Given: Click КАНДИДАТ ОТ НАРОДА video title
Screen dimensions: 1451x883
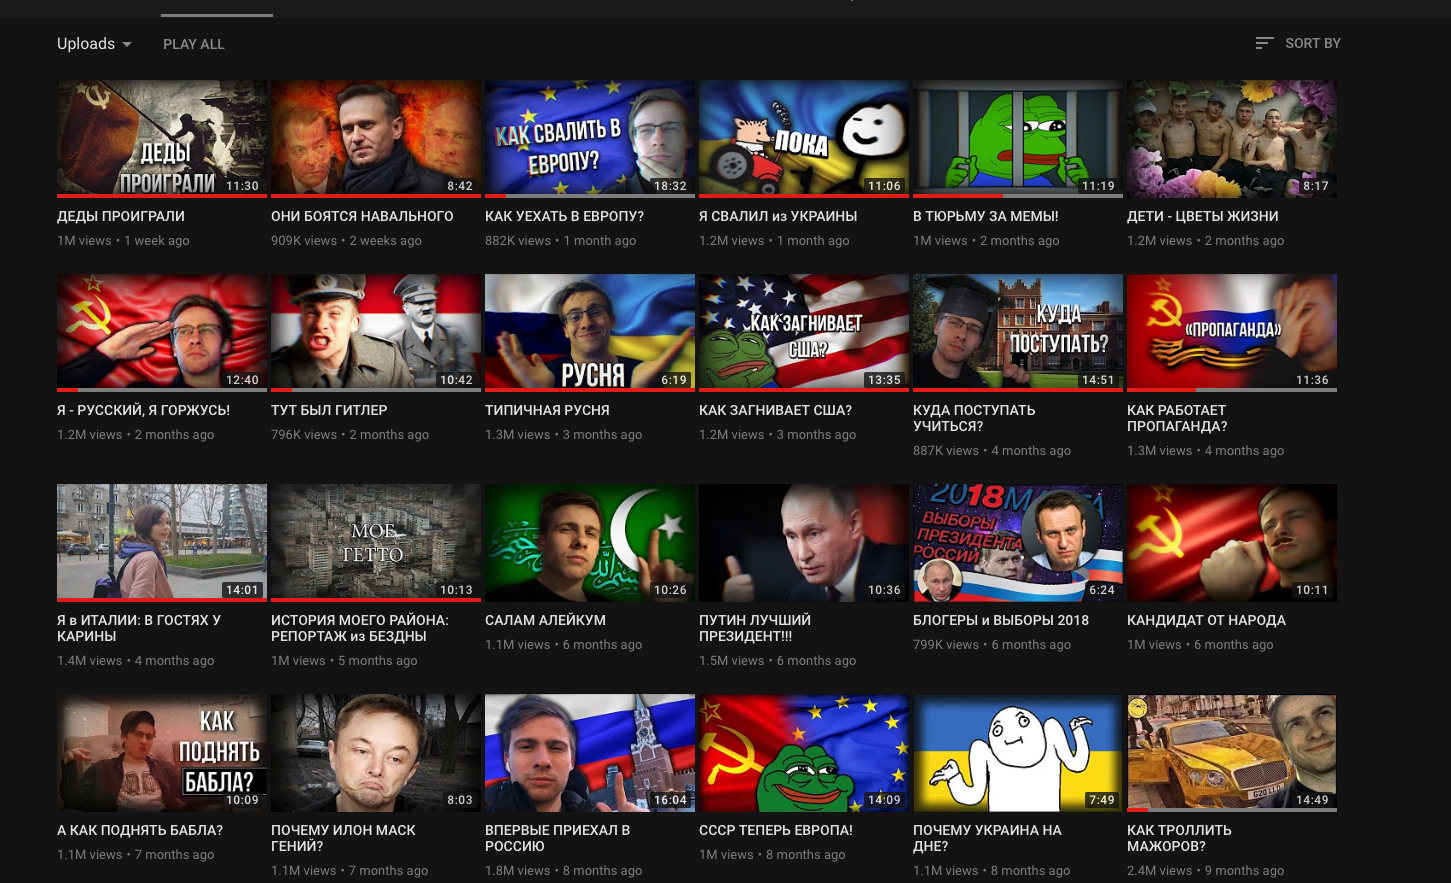Looking at the screenshot, I should [1206, 620].
